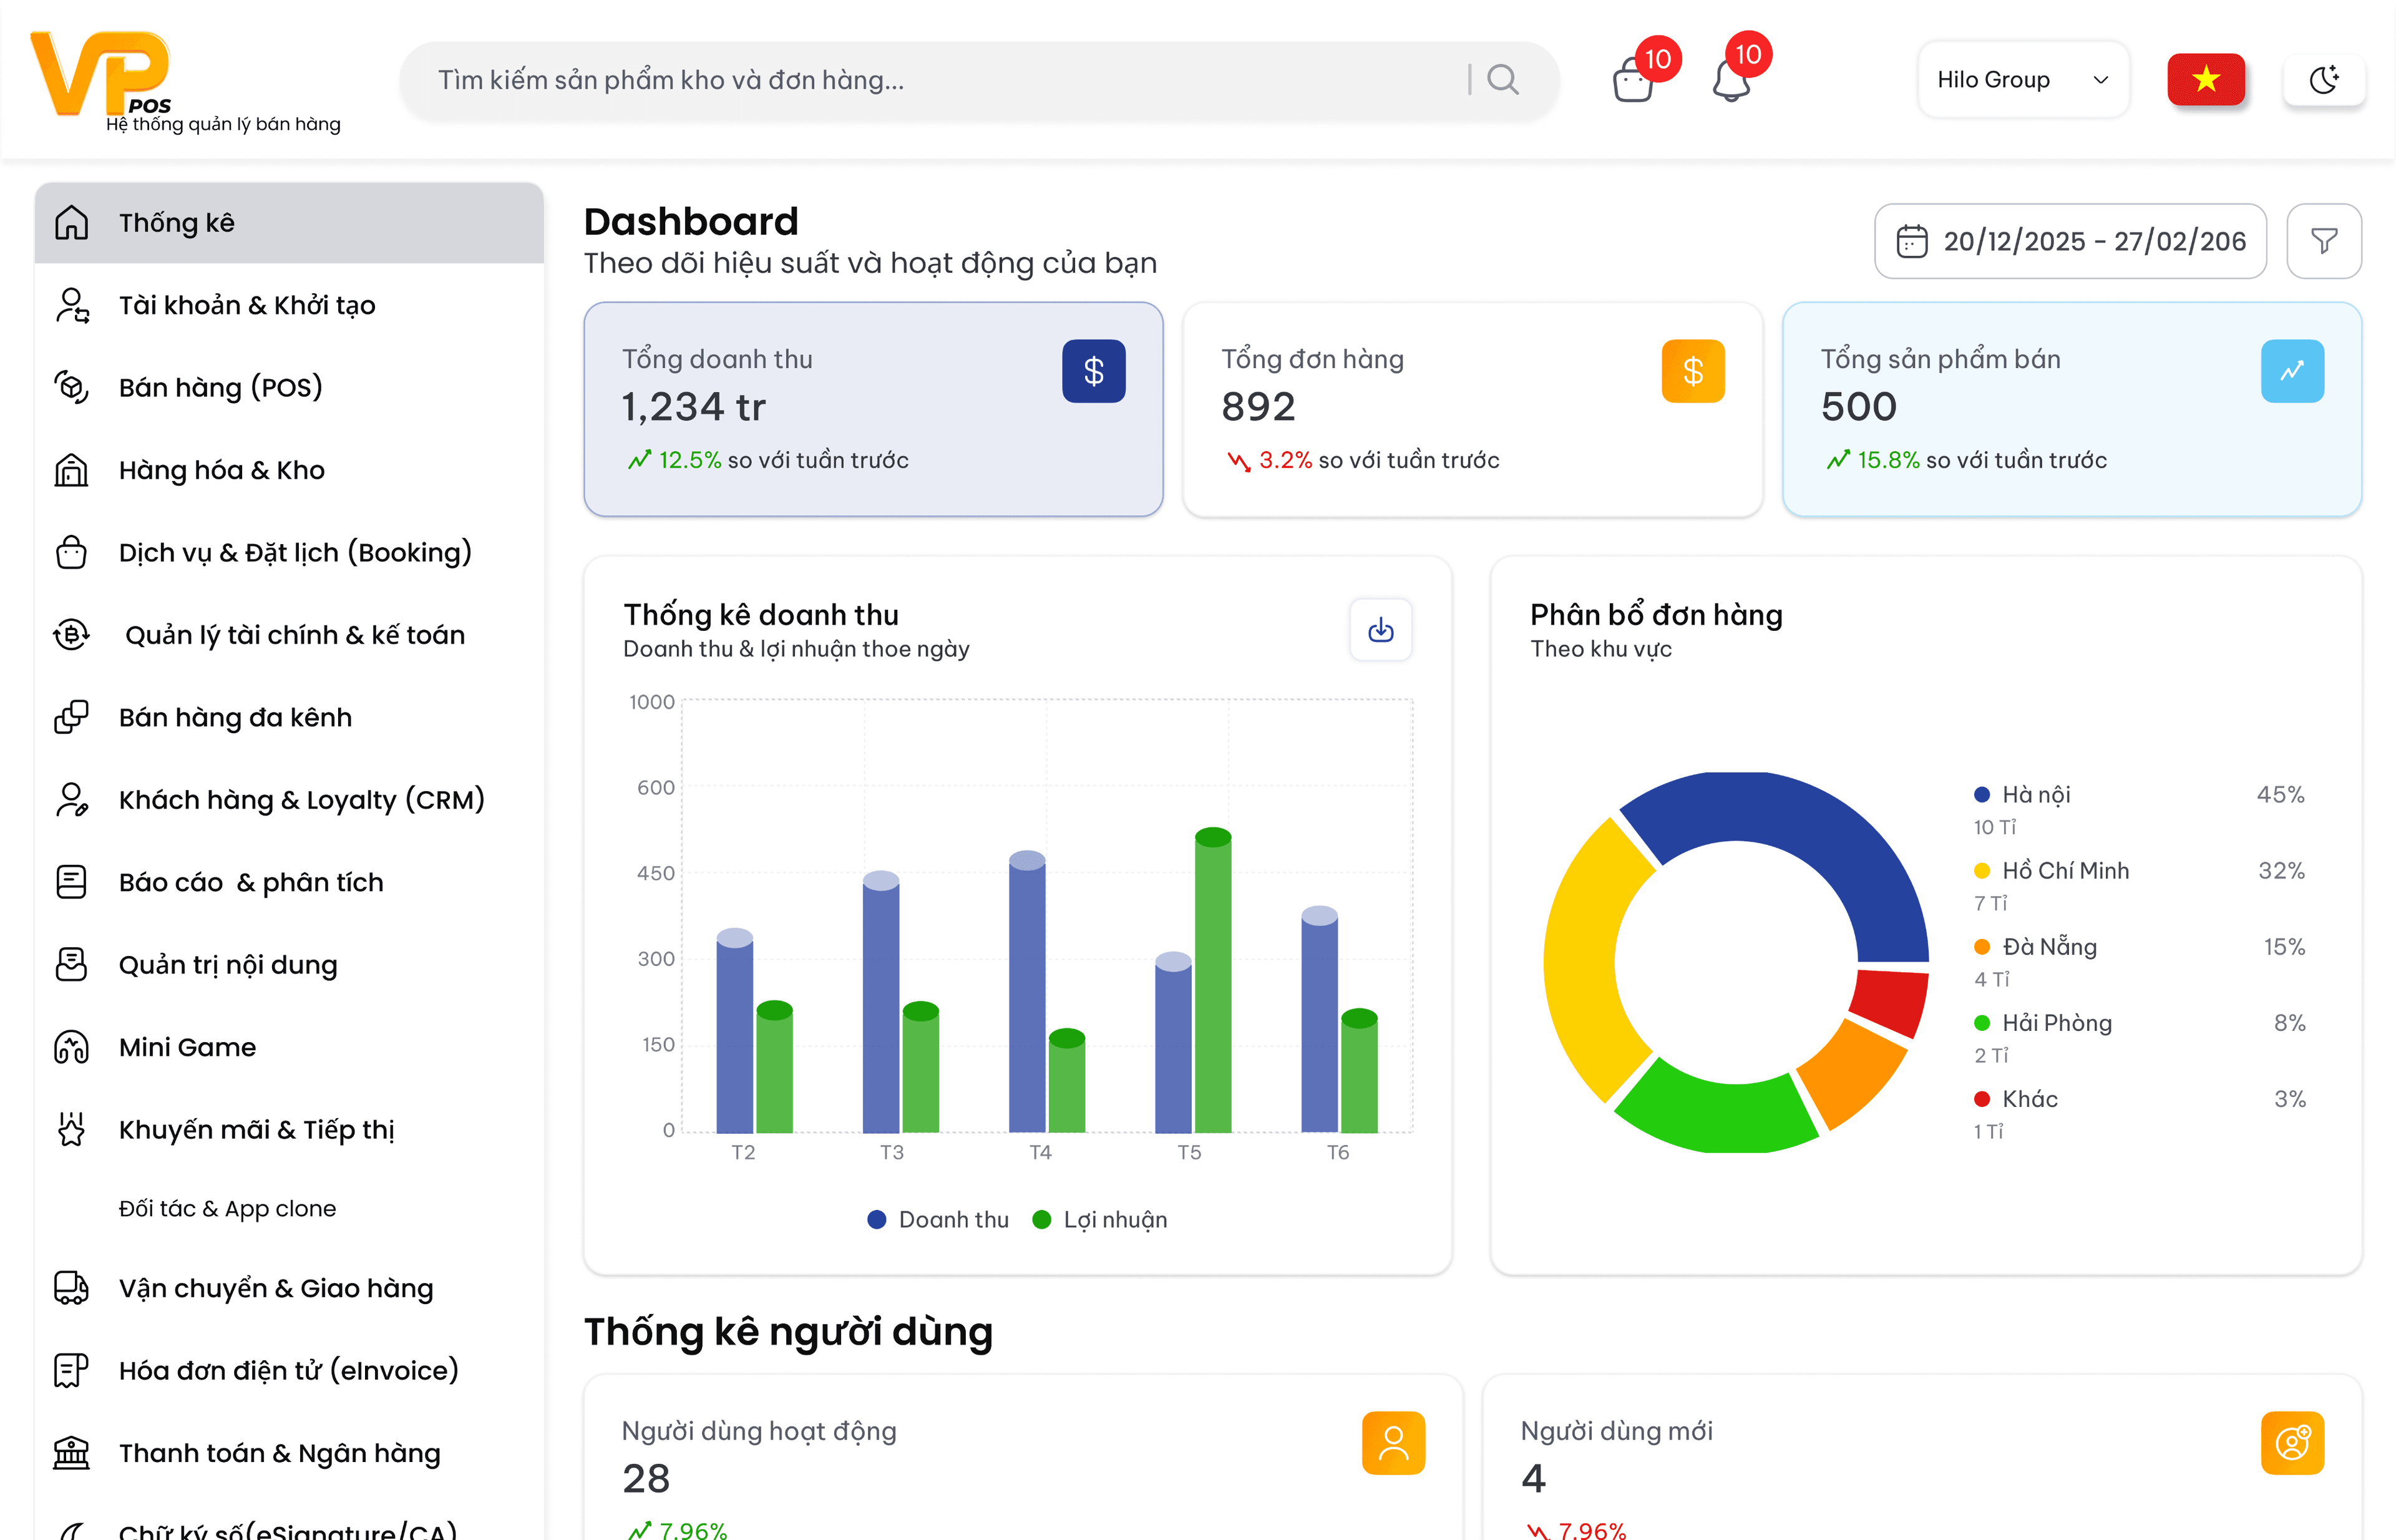This screenshot has height=1540, width=2396.
Task: Click the Hà nội blue legend dot
Action: click(x=1981, y=794)
